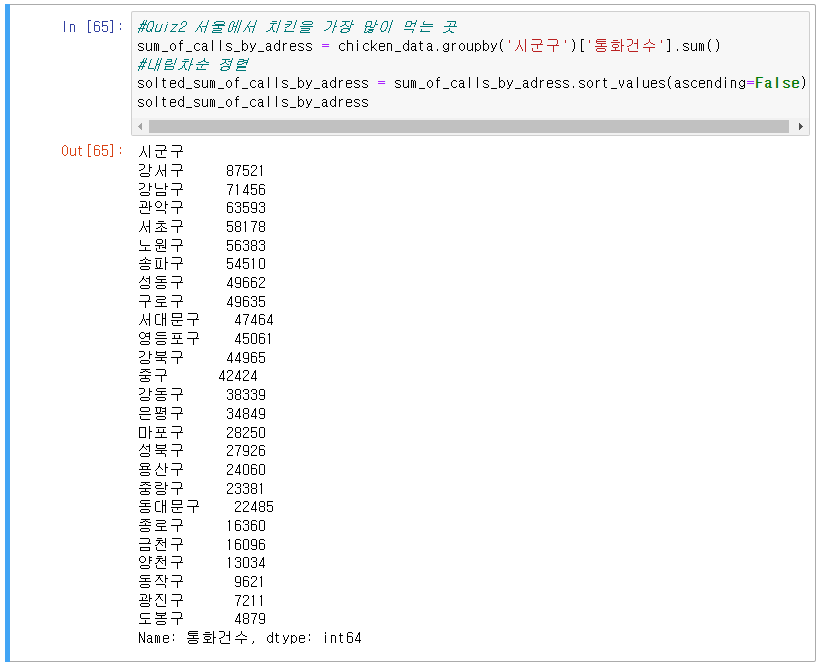
Task: Click the value 4879
Action: pyautogui.click(x=250, y=619)
